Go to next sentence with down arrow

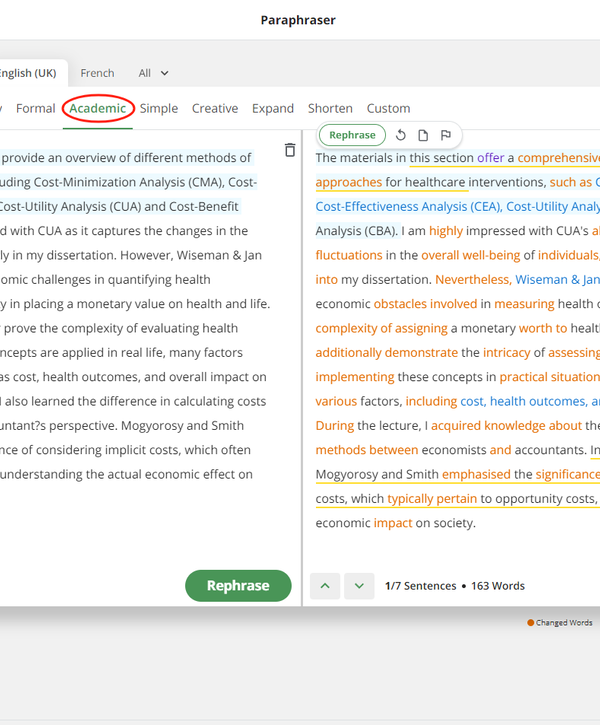click(359, 586)
